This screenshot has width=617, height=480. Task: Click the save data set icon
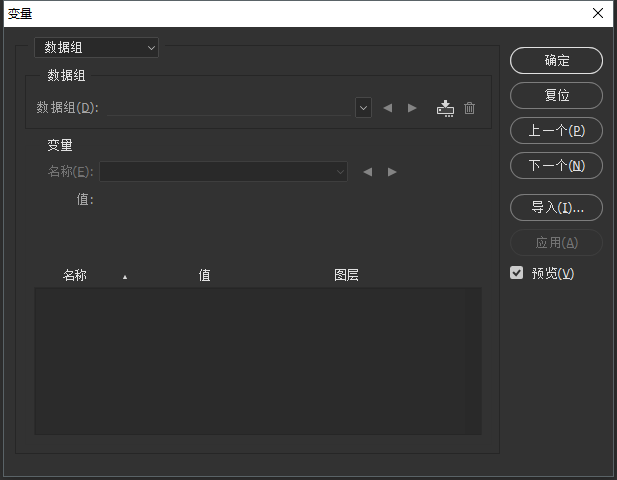click(445, 108)
